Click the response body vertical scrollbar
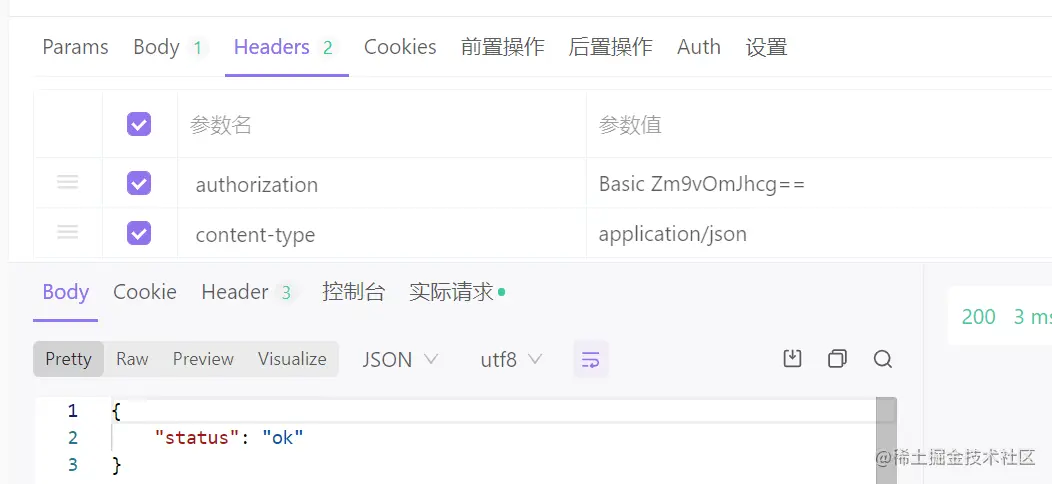Viewport: 1052px width, 484px height. click(x=886, y=440)
